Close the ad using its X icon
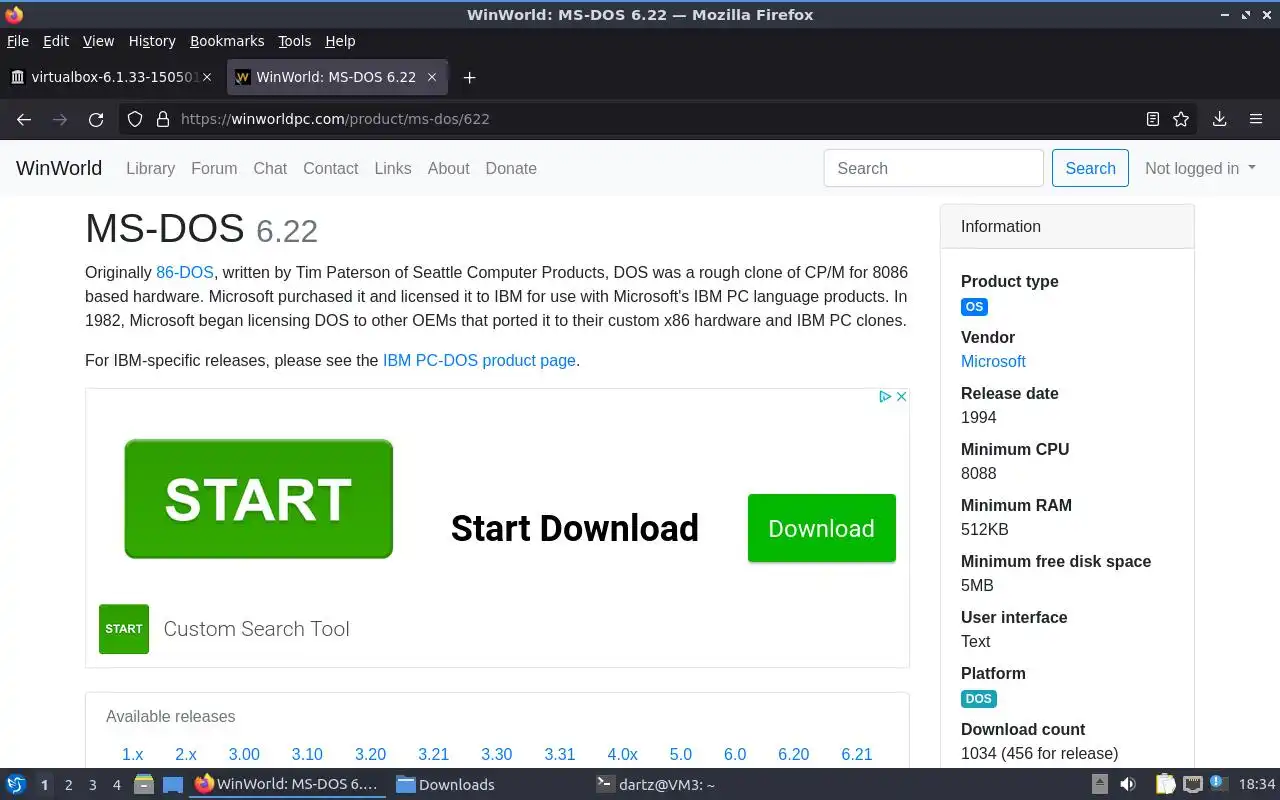The image size is (1280, 800). point(901,396)
